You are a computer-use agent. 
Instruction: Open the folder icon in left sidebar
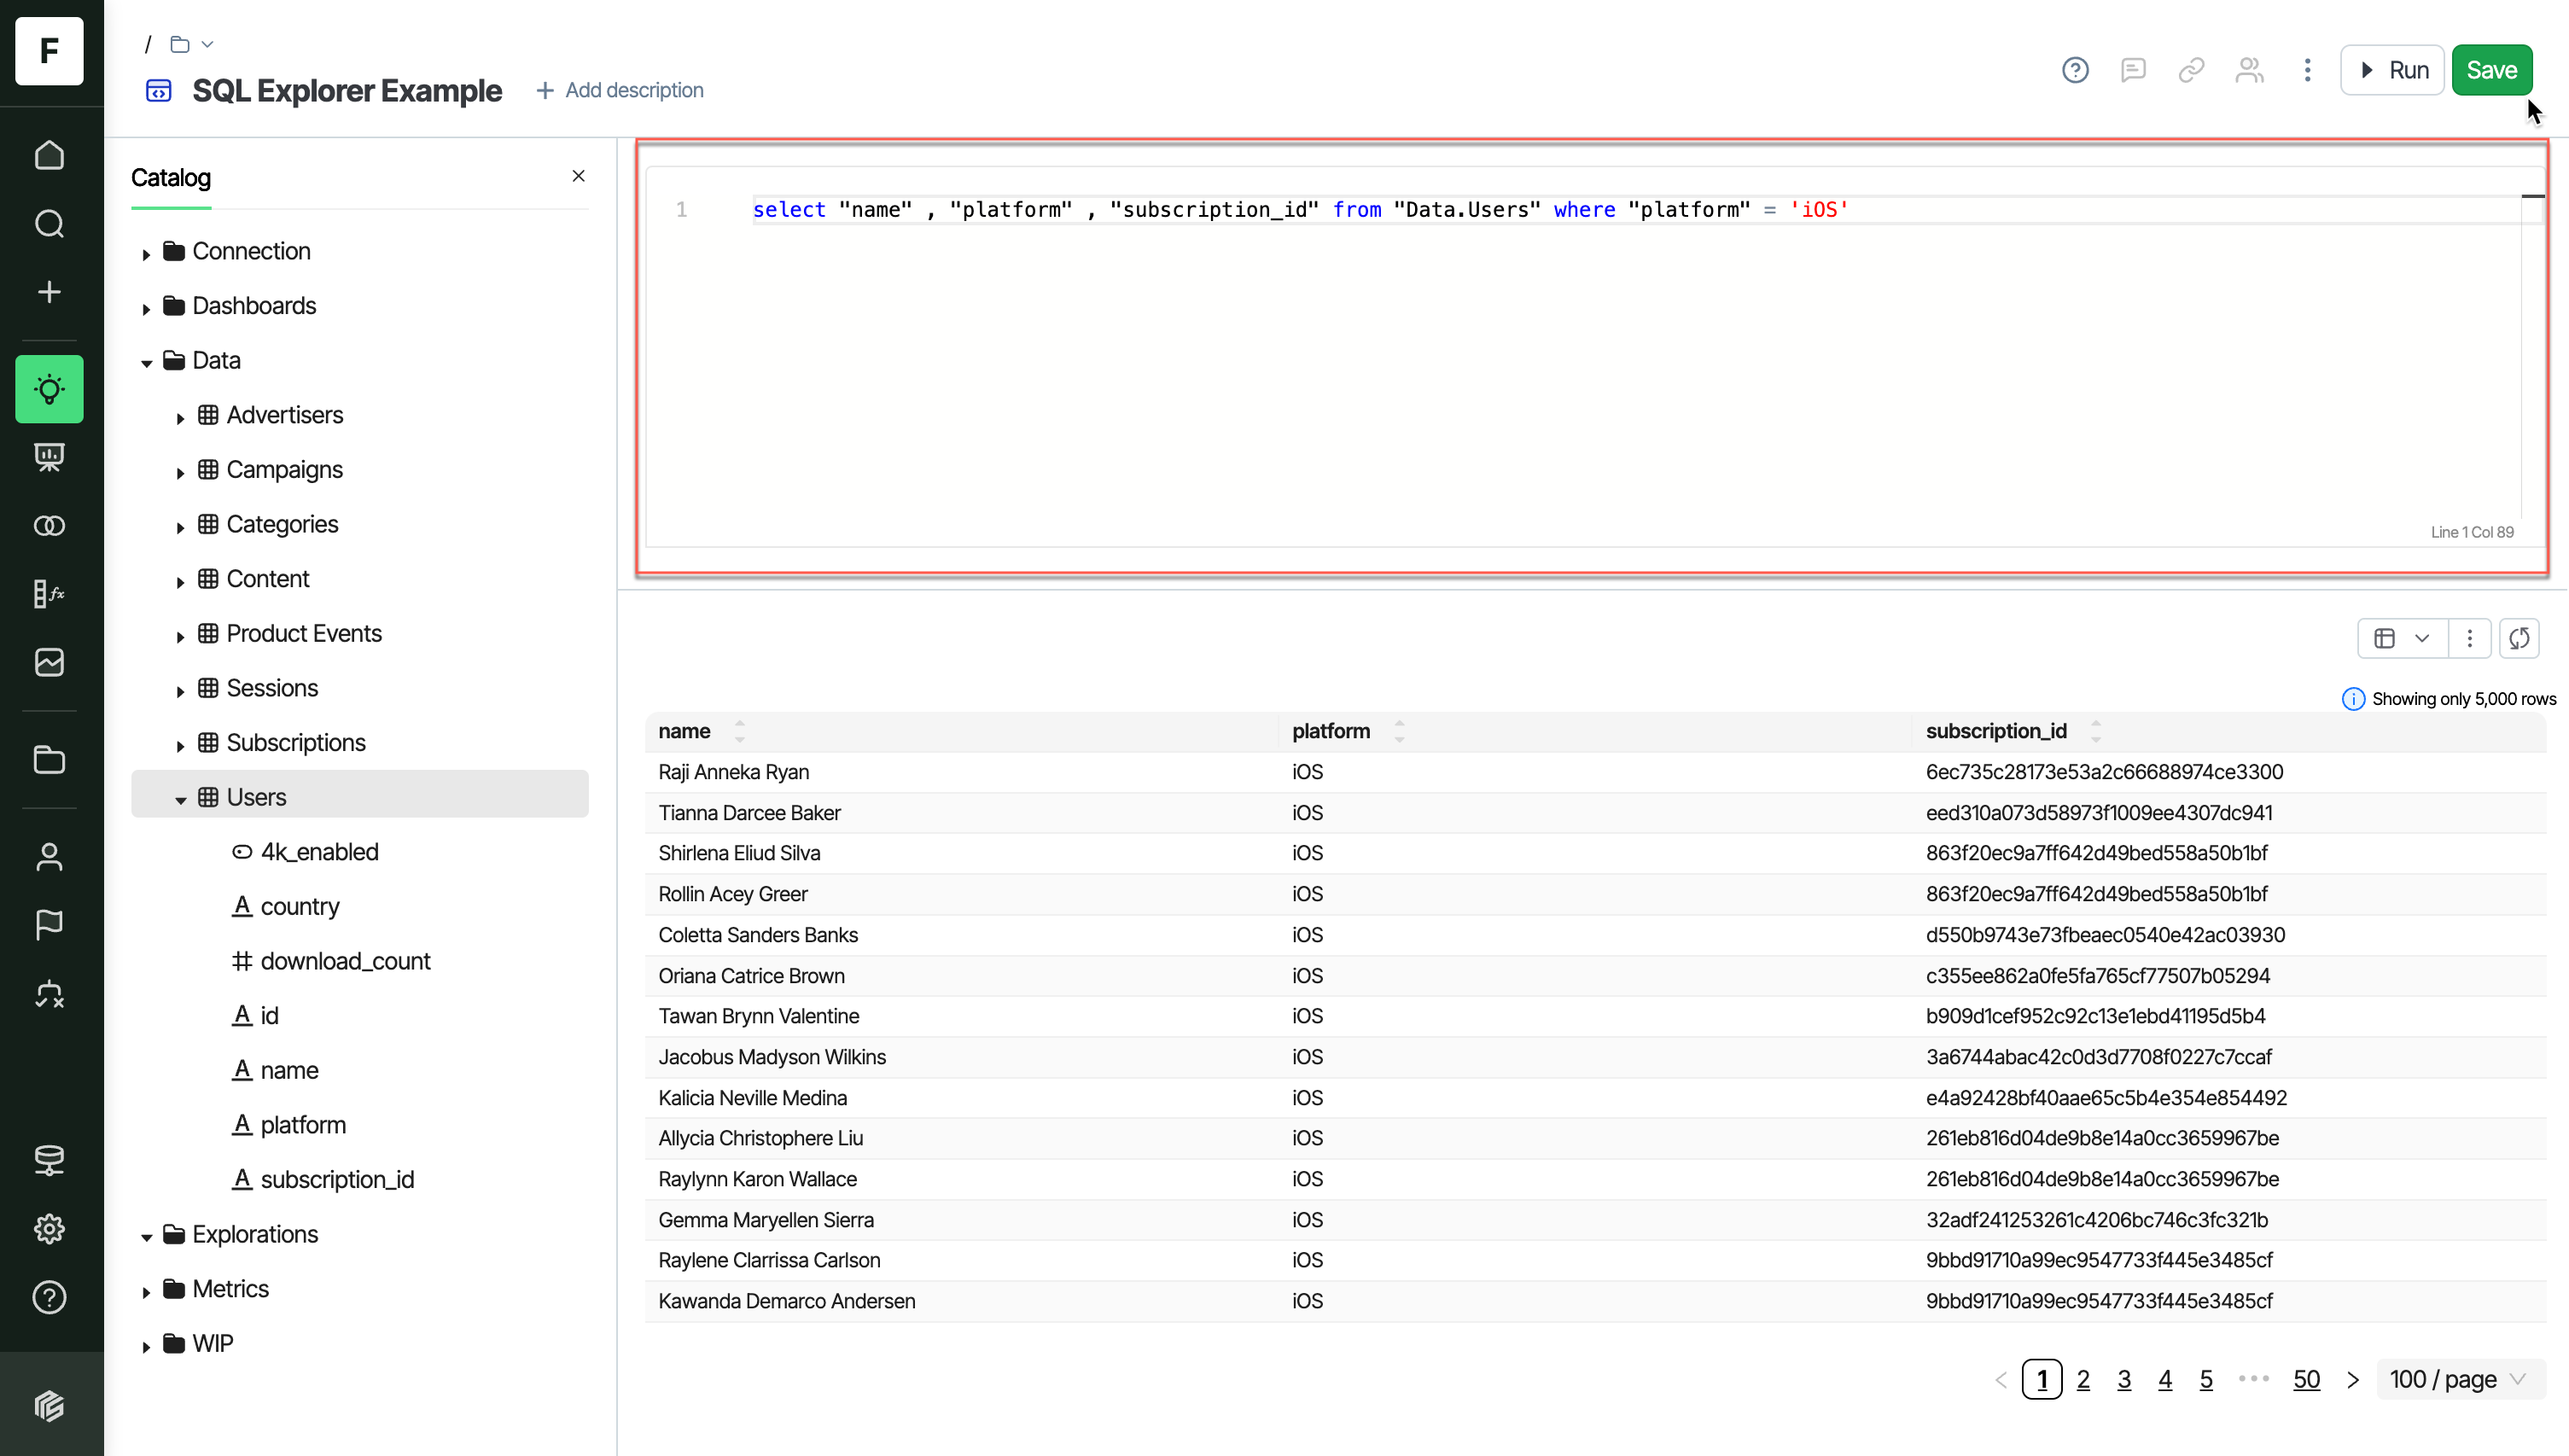point(49,760)
